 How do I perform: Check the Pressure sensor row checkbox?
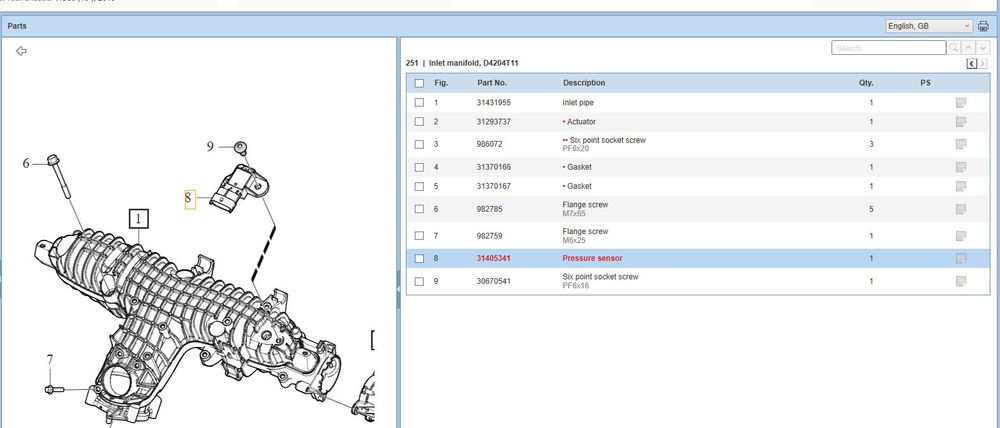(419, 258)
